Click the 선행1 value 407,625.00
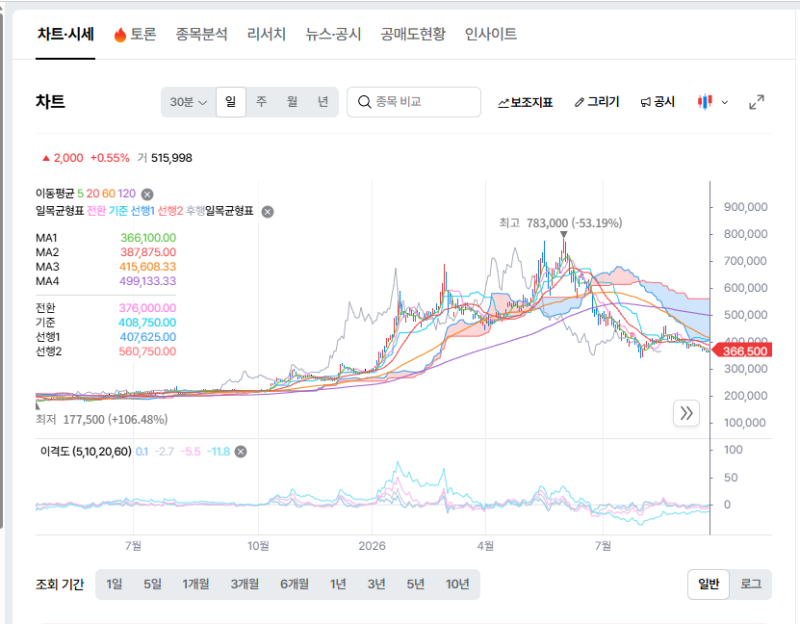Screen dimensions: 800x624 tap(148, 337)
